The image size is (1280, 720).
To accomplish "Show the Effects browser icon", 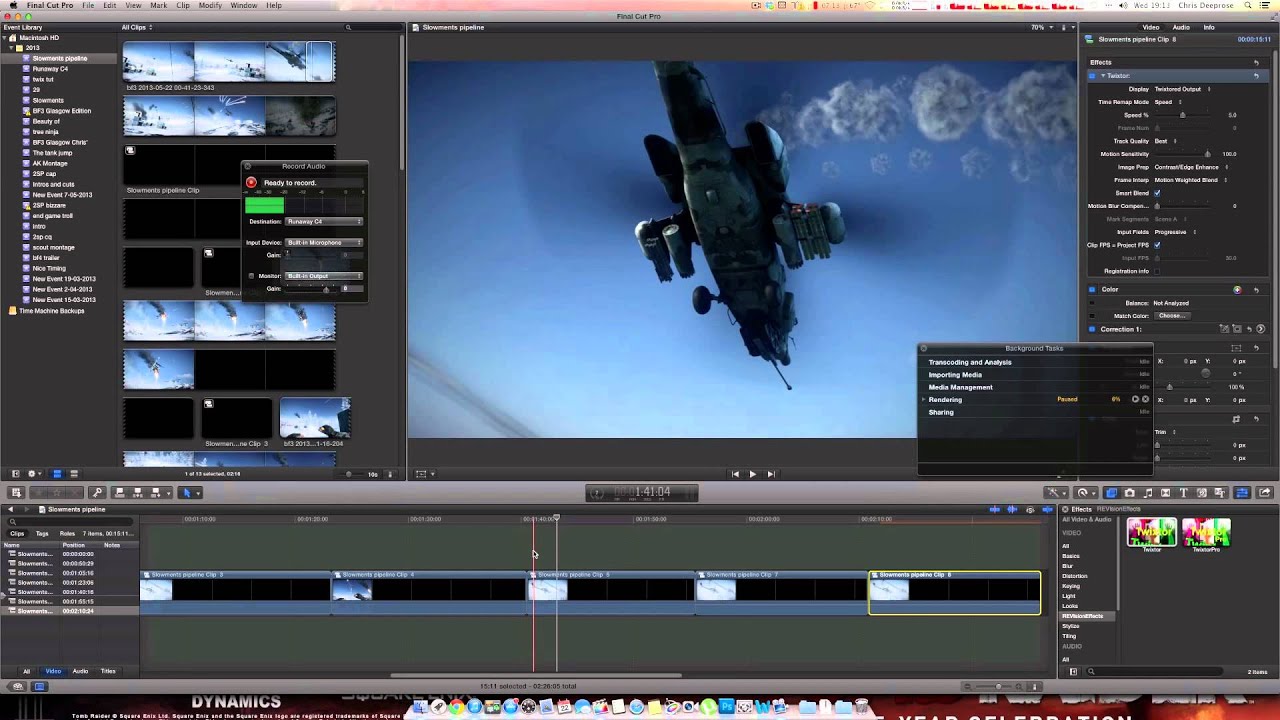I will click(x=1111, y=492).
